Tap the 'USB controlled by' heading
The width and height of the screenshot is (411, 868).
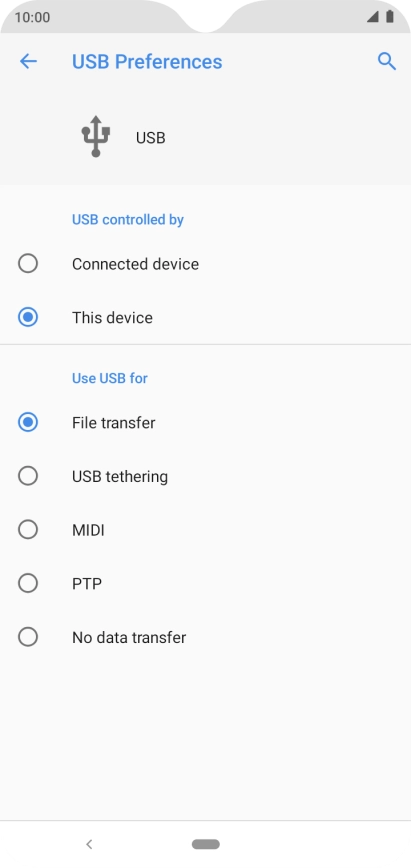pyautogui.click(x=128, y=220)
